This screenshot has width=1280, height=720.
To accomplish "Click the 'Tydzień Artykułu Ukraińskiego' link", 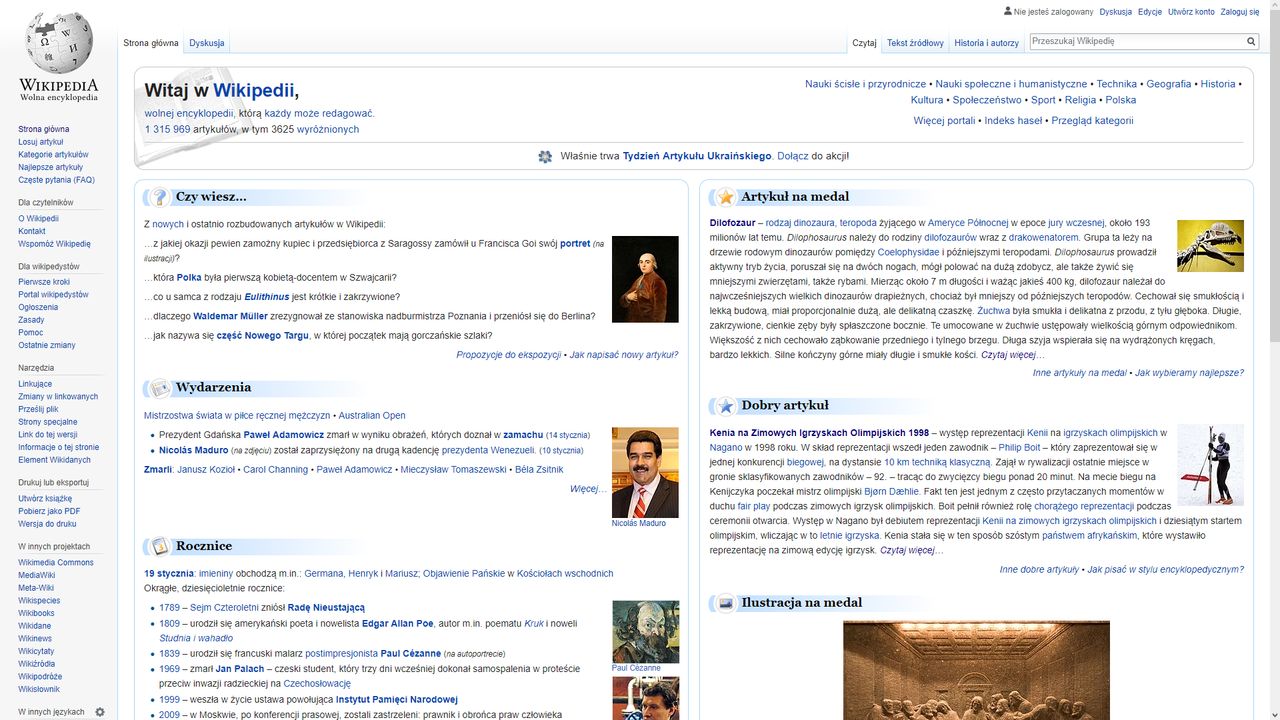I will coord(697,156).
